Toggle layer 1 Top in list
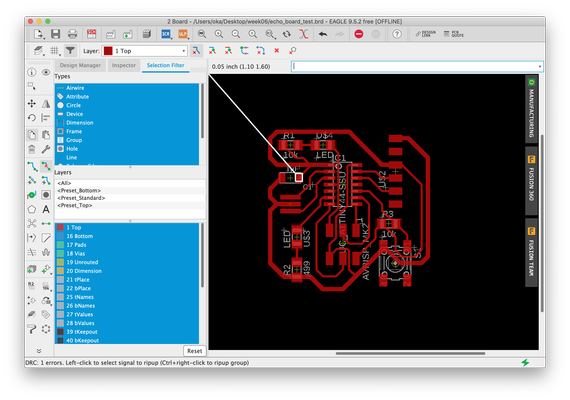This screenshot has height=400, width=570. 127,227
